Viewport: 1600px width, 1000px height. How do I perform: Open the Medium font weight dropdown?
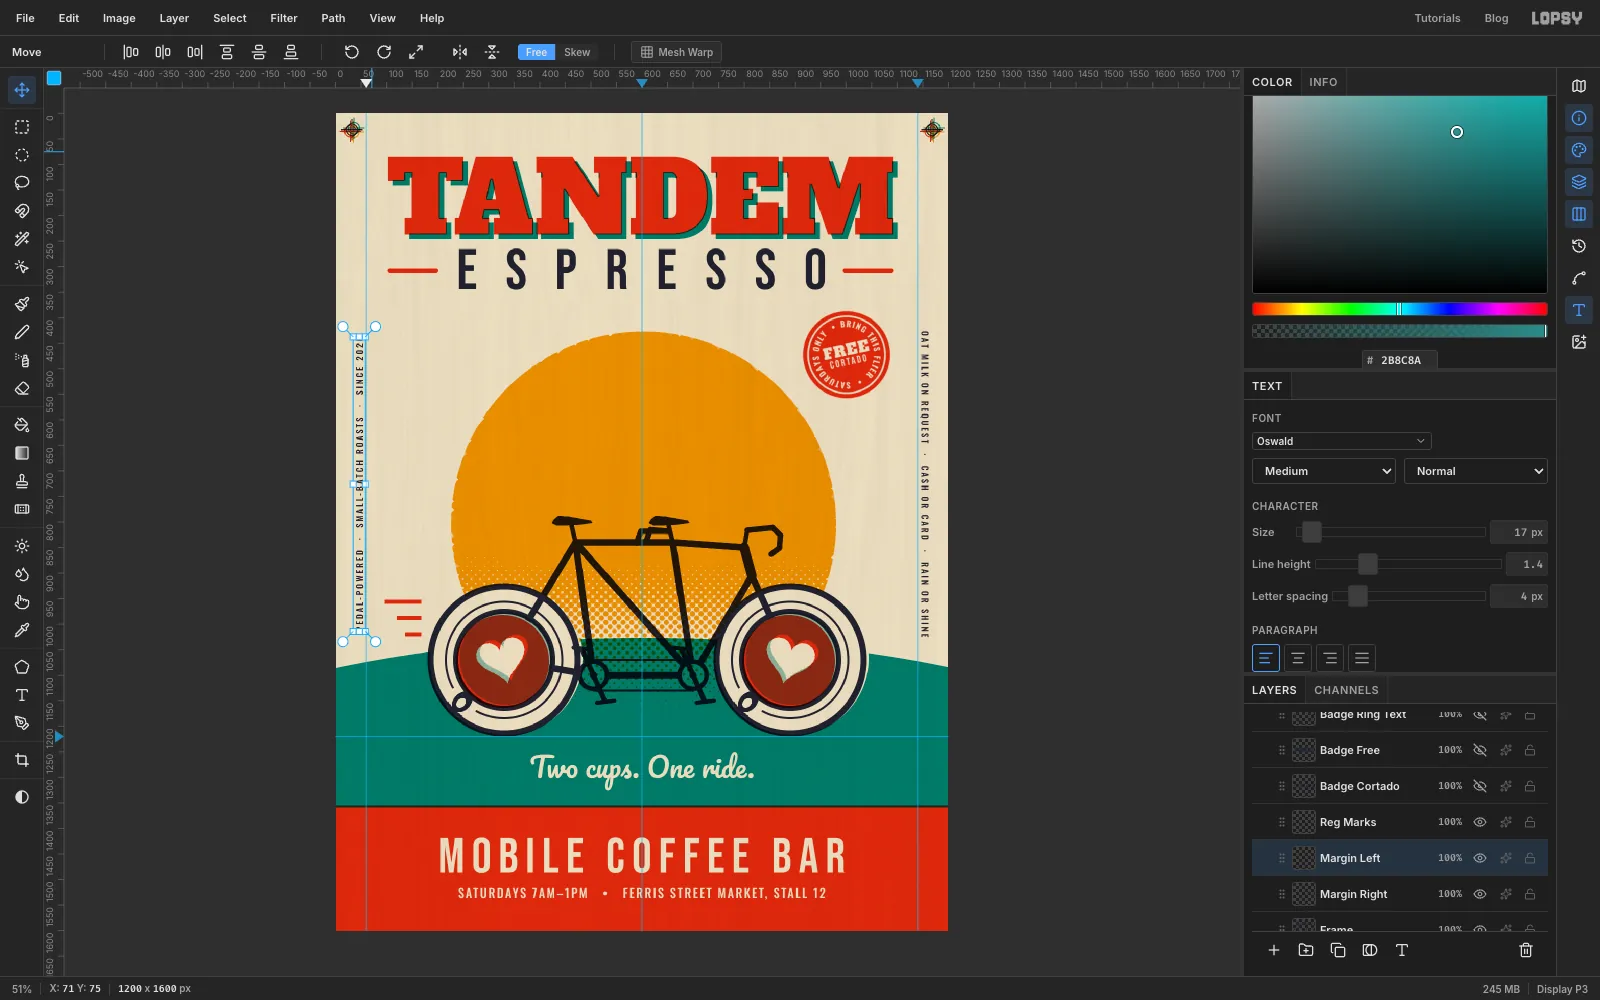1323,471
